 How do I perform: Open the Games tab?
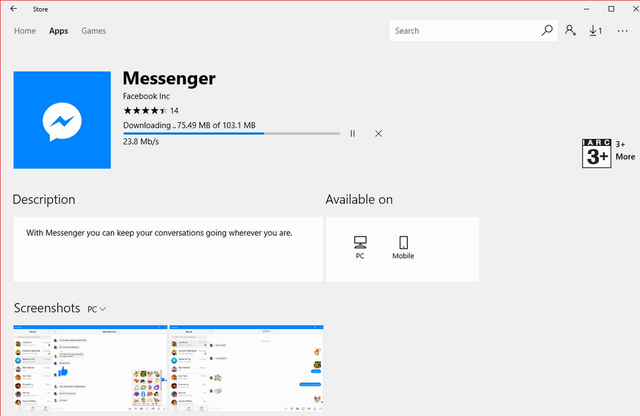click(93, 31)
